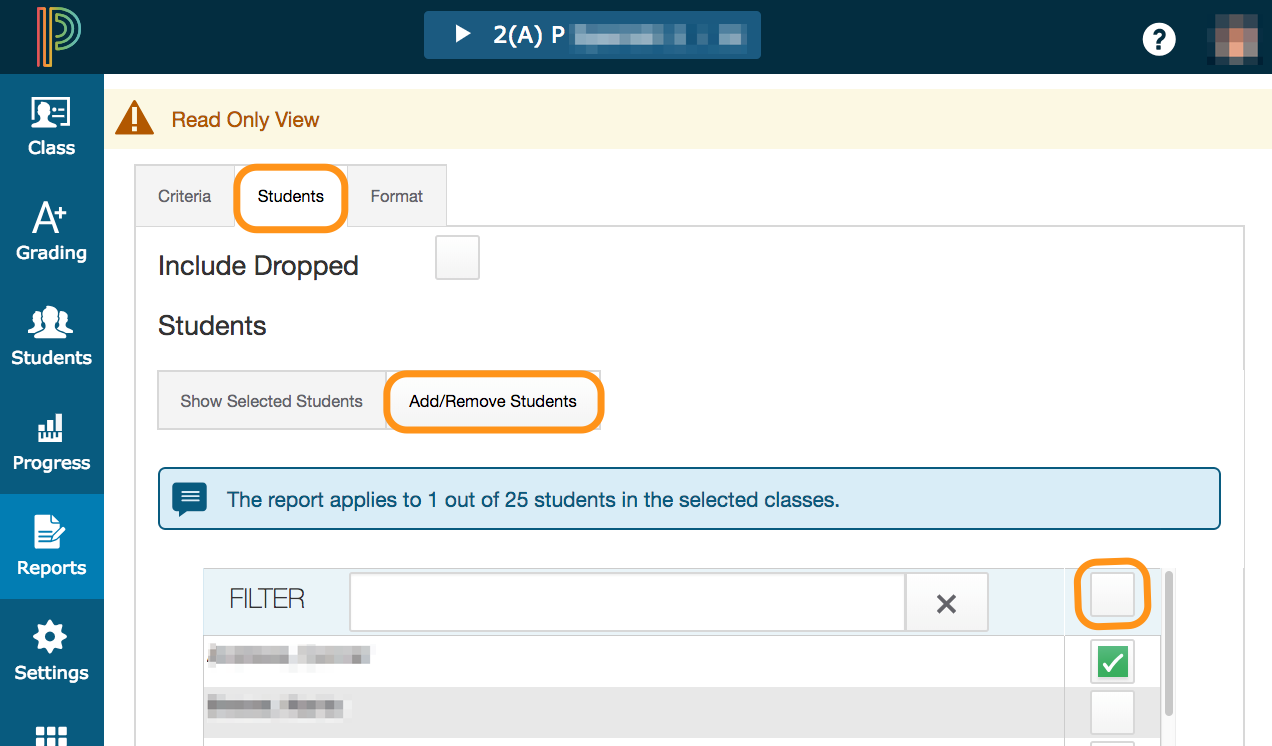1272x746 pixels.
Task: Open the Students section in sidebar
Action: pos(51,337)
